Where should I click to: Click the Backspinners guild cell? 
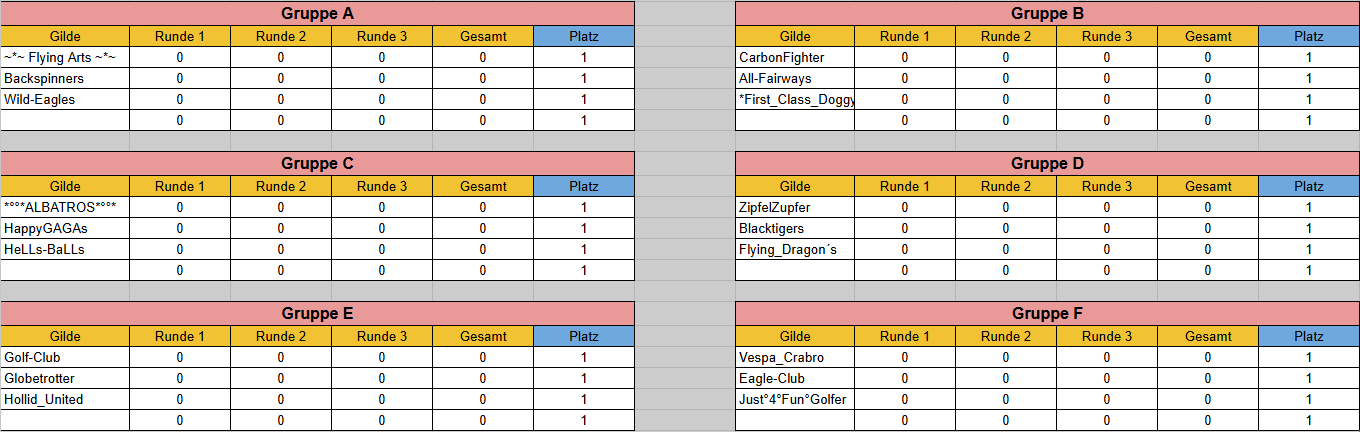click(x=65, y=79)
